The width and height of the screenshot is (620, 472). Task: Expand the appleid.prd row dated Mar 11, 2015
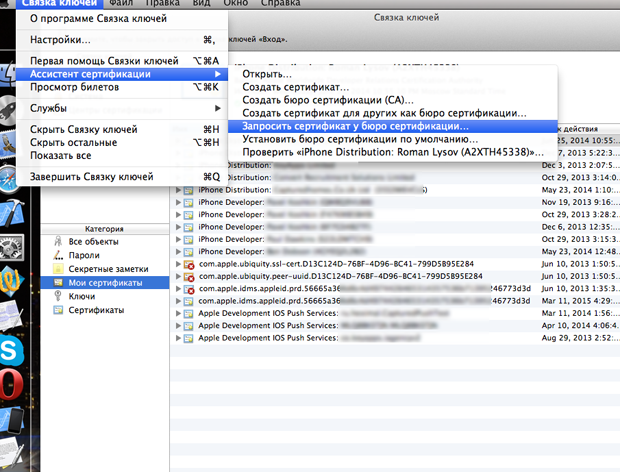178,301
